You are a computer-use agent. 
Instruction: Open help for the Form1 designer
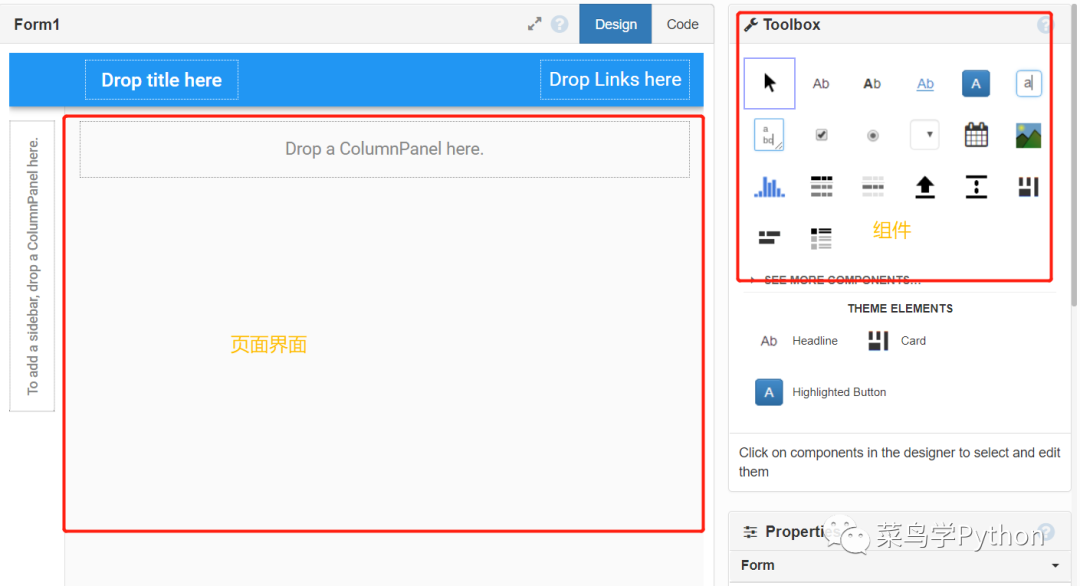click(x=559, y=24)
